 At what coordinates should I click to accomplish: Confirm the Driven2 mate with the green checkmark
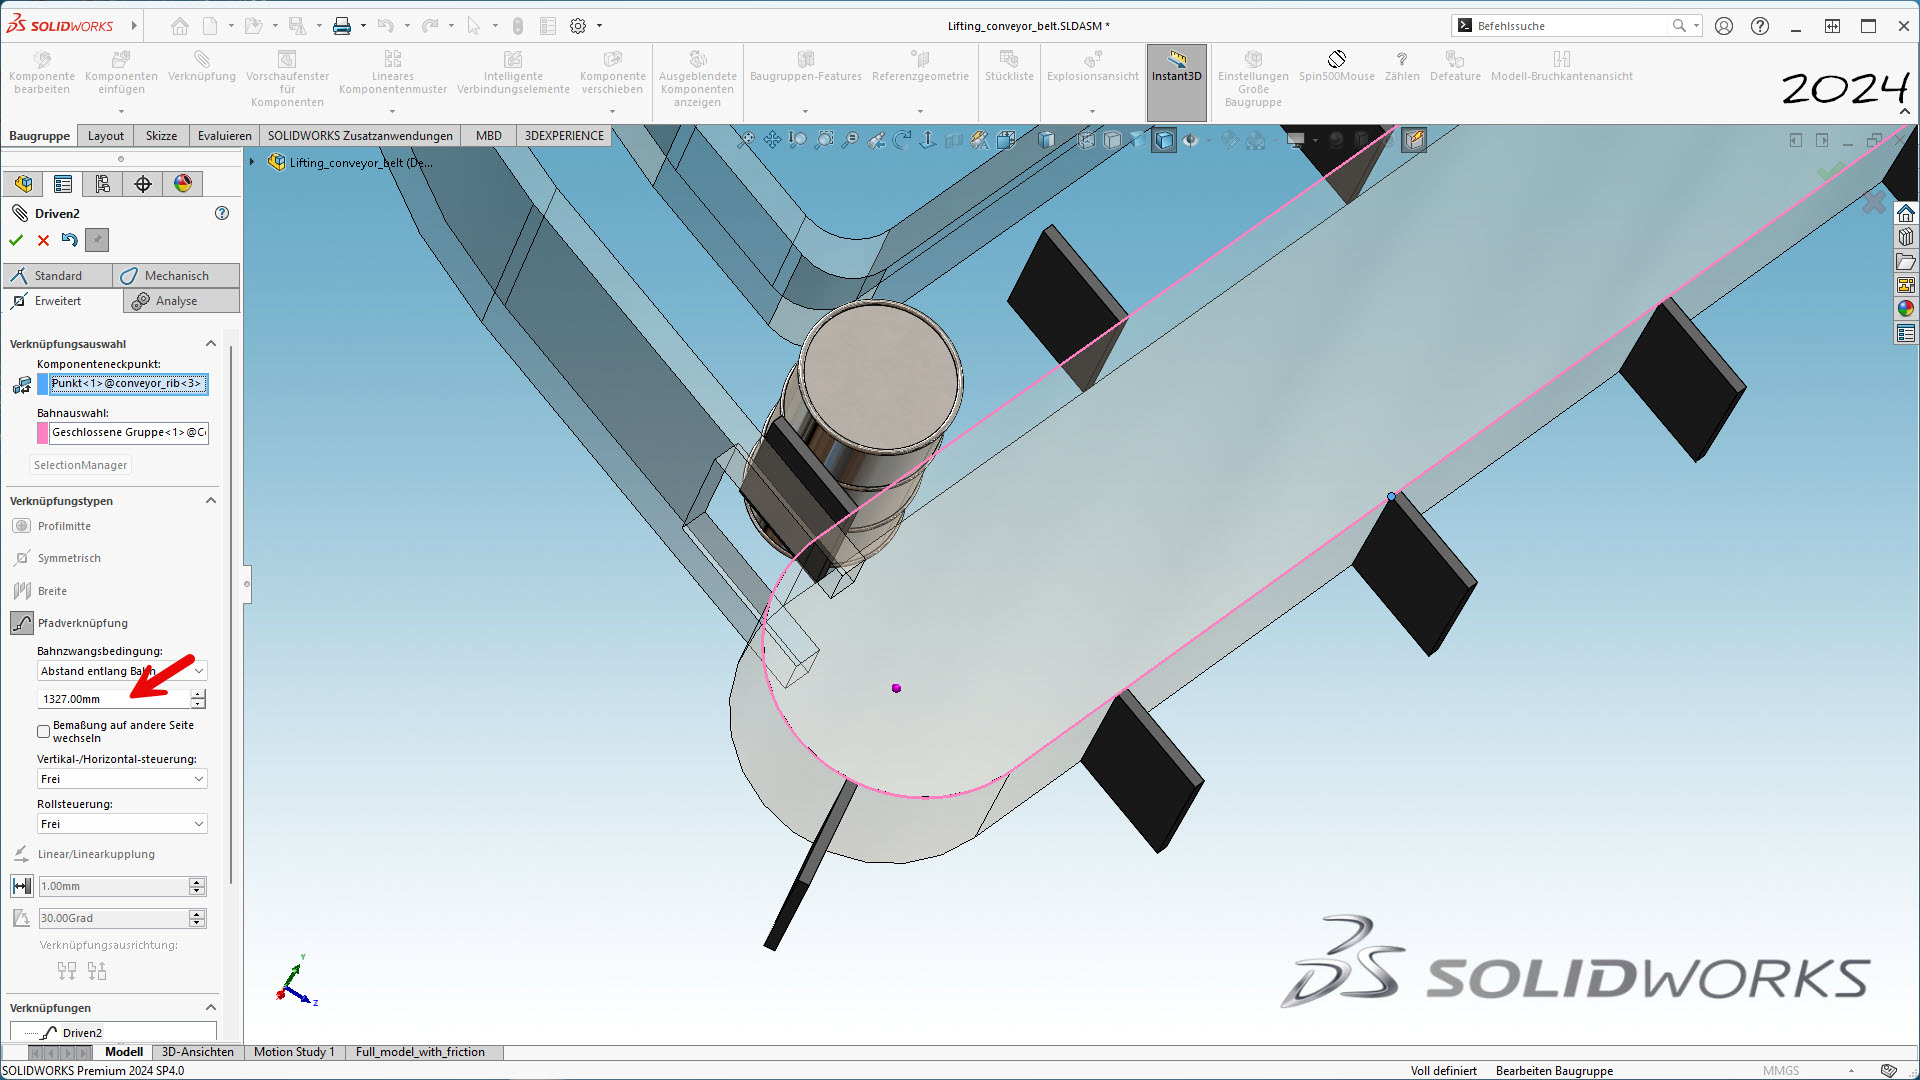pos(16,240)
